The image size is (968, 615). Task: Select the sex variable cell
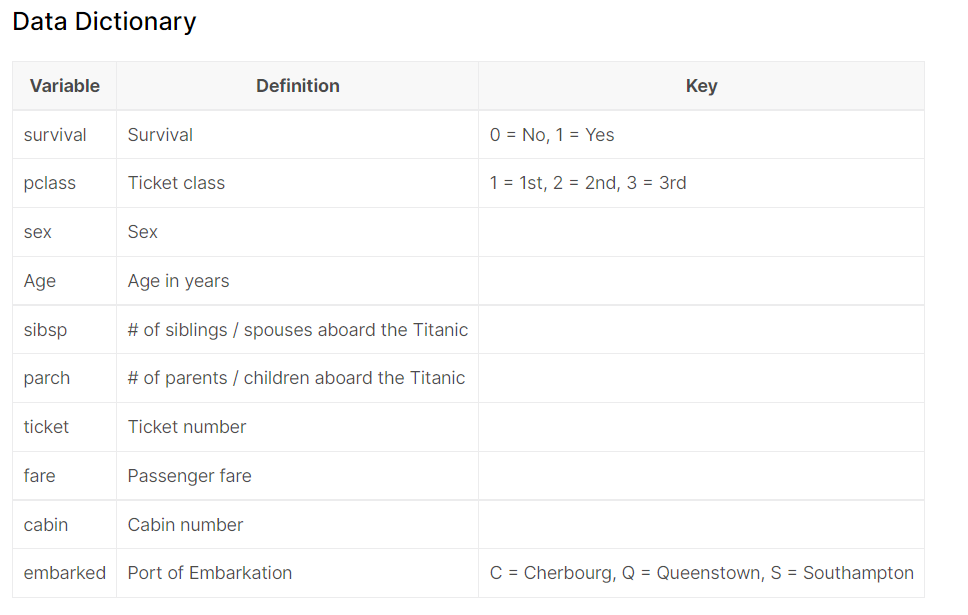(x=38, y=232)
